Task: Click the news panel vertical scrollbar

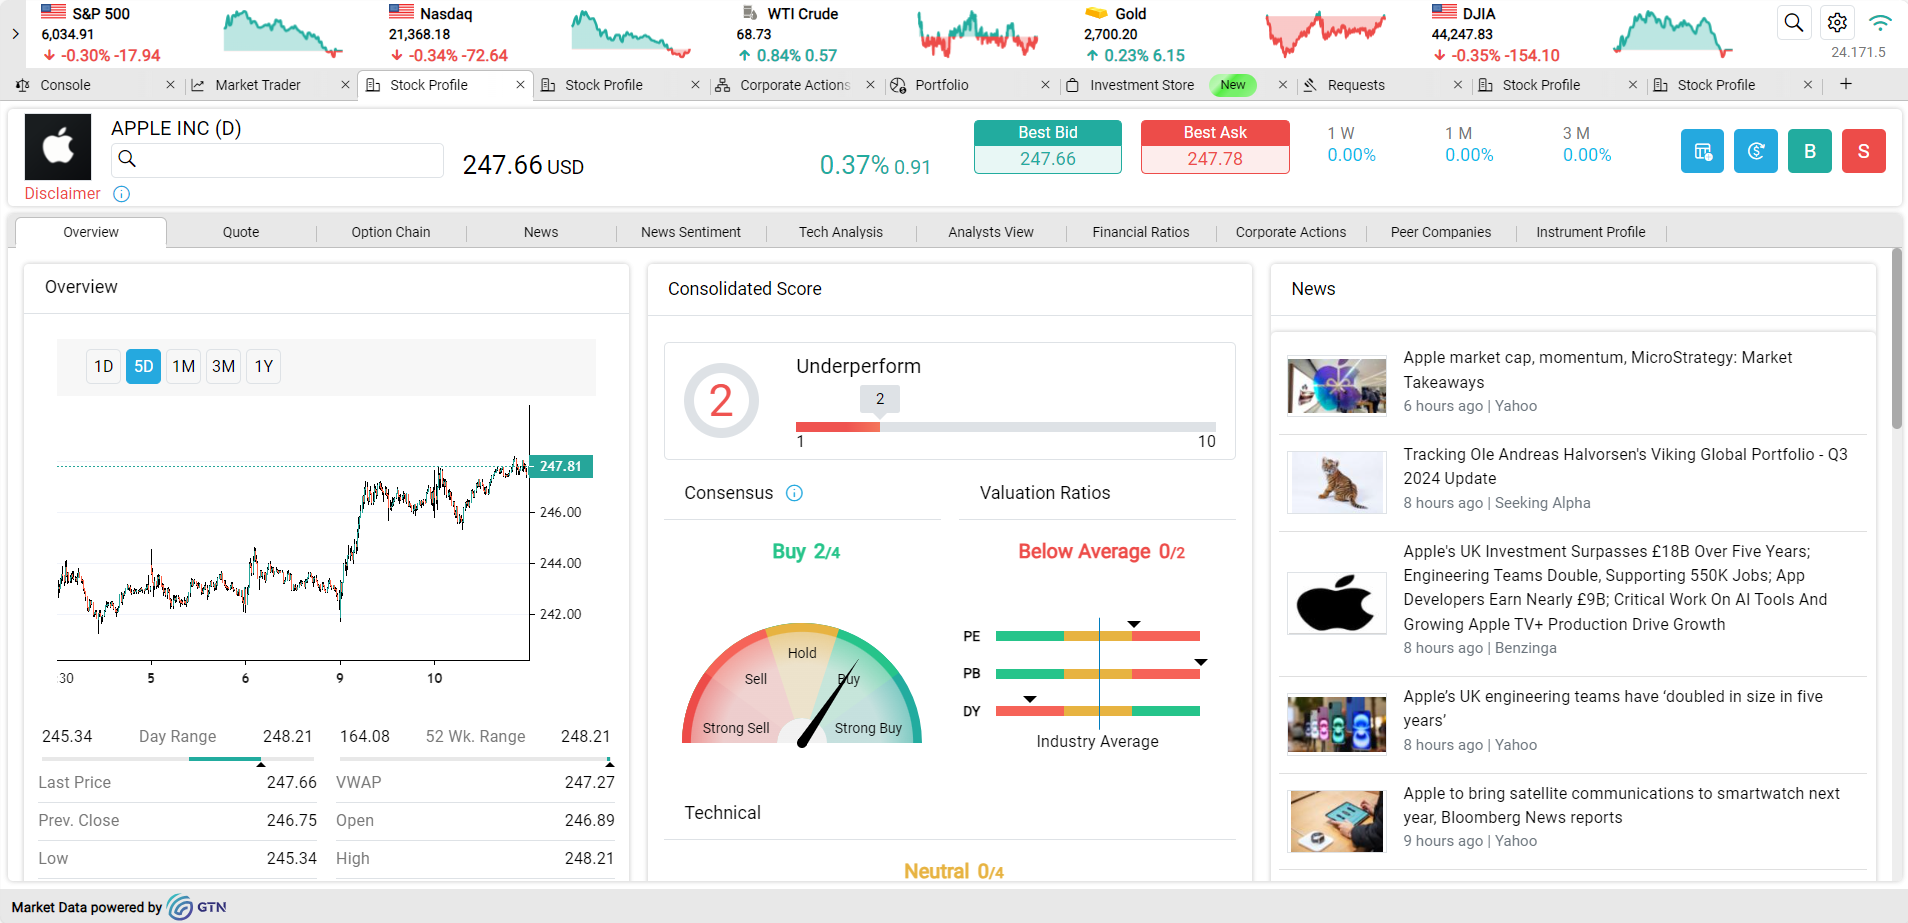Action: coord(1896,340)
